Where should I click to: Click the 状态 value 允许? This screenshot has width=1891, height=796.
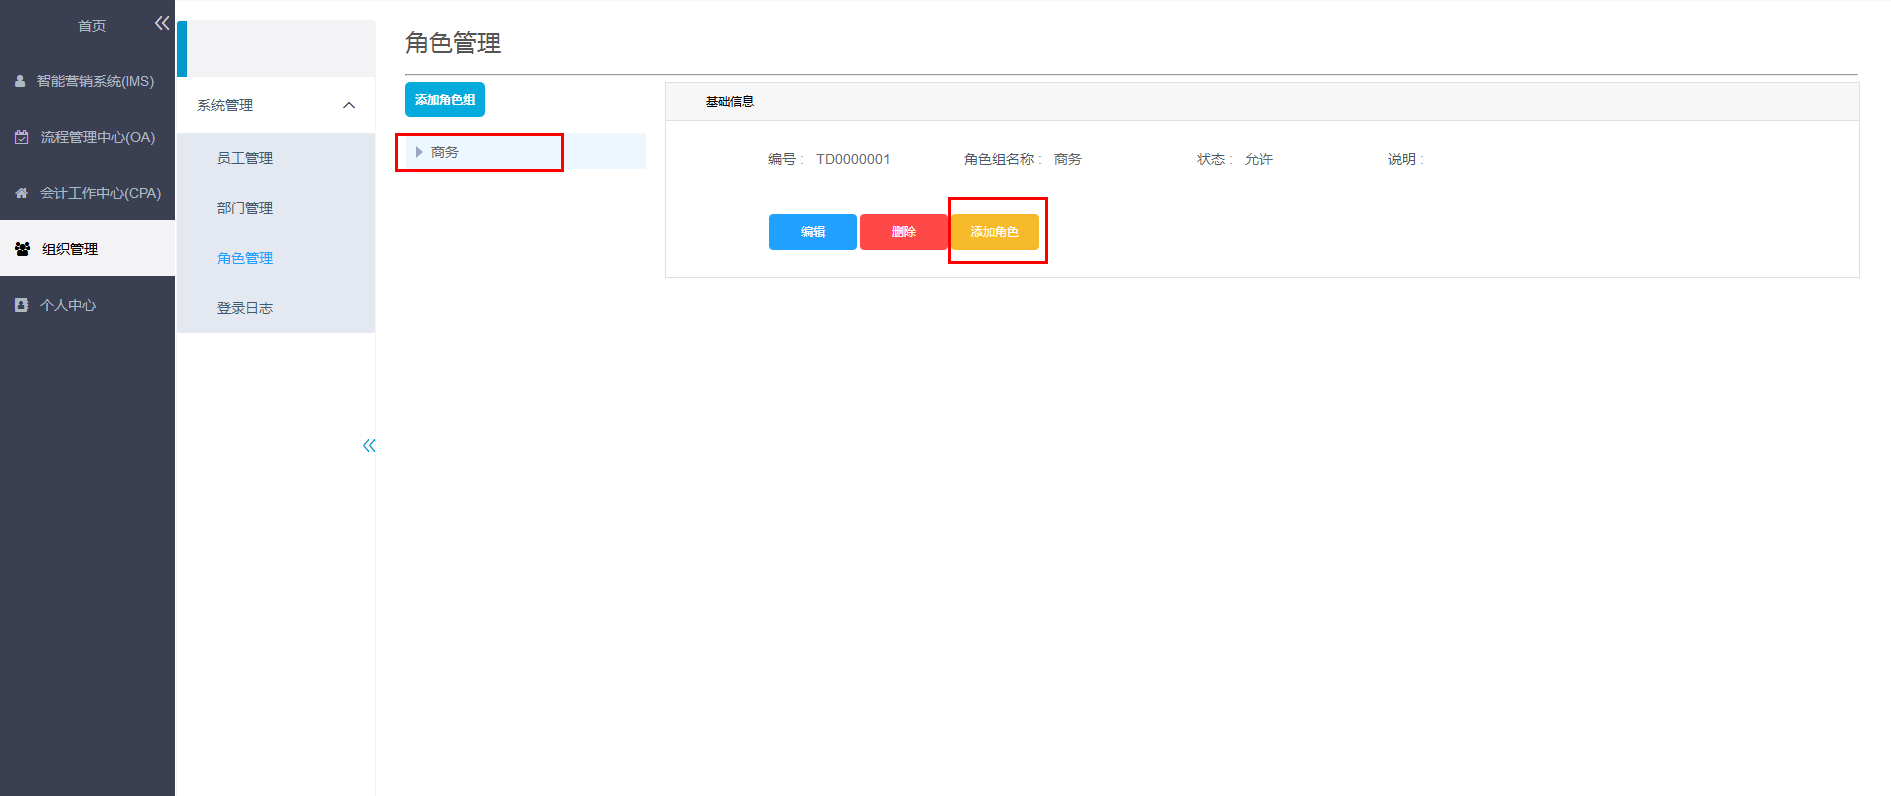tap(1259, 159)
